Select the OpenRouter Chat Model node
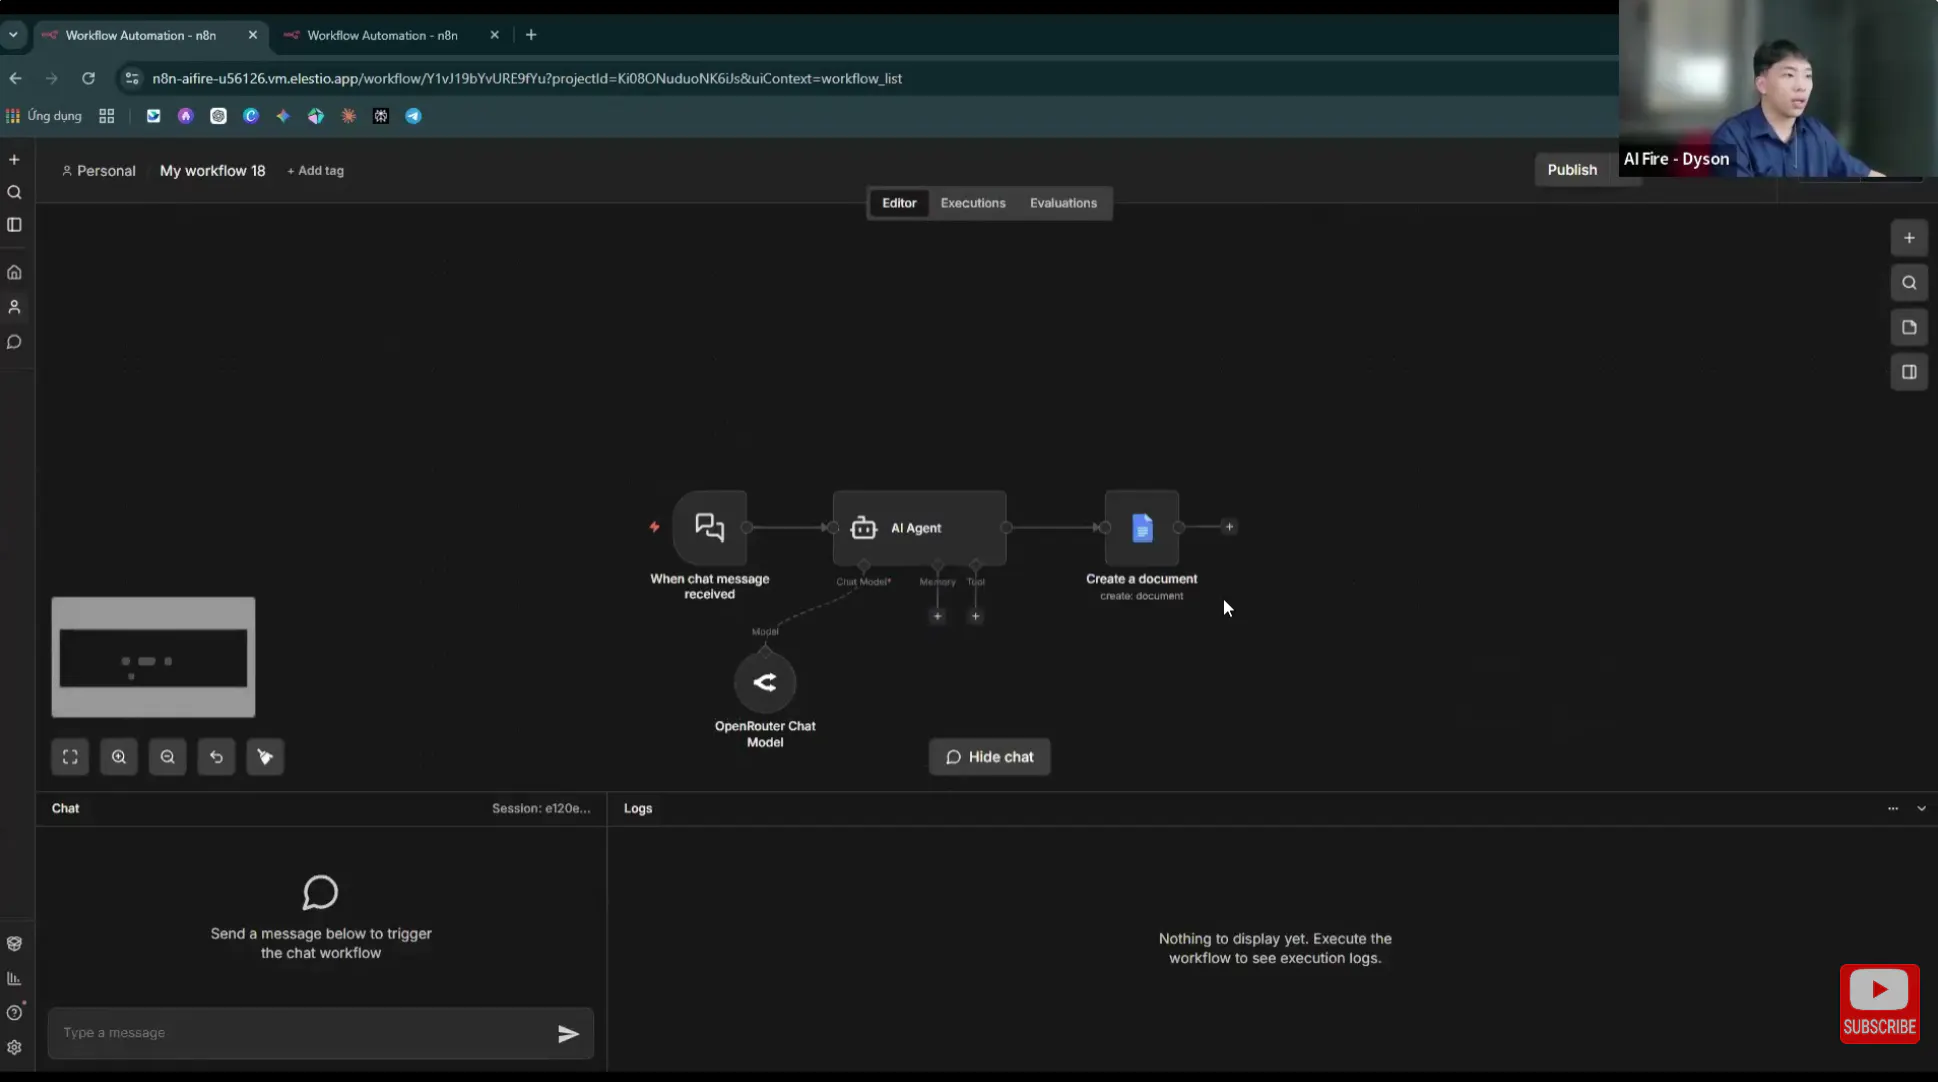 765,682
